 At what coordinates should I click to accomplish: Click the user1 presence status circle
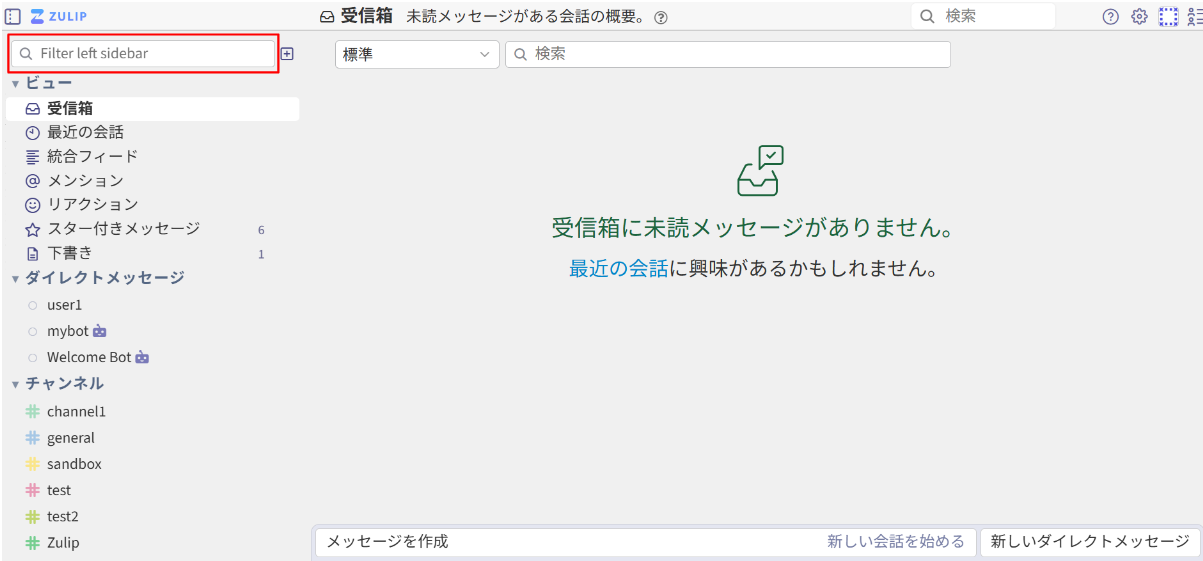33,305
